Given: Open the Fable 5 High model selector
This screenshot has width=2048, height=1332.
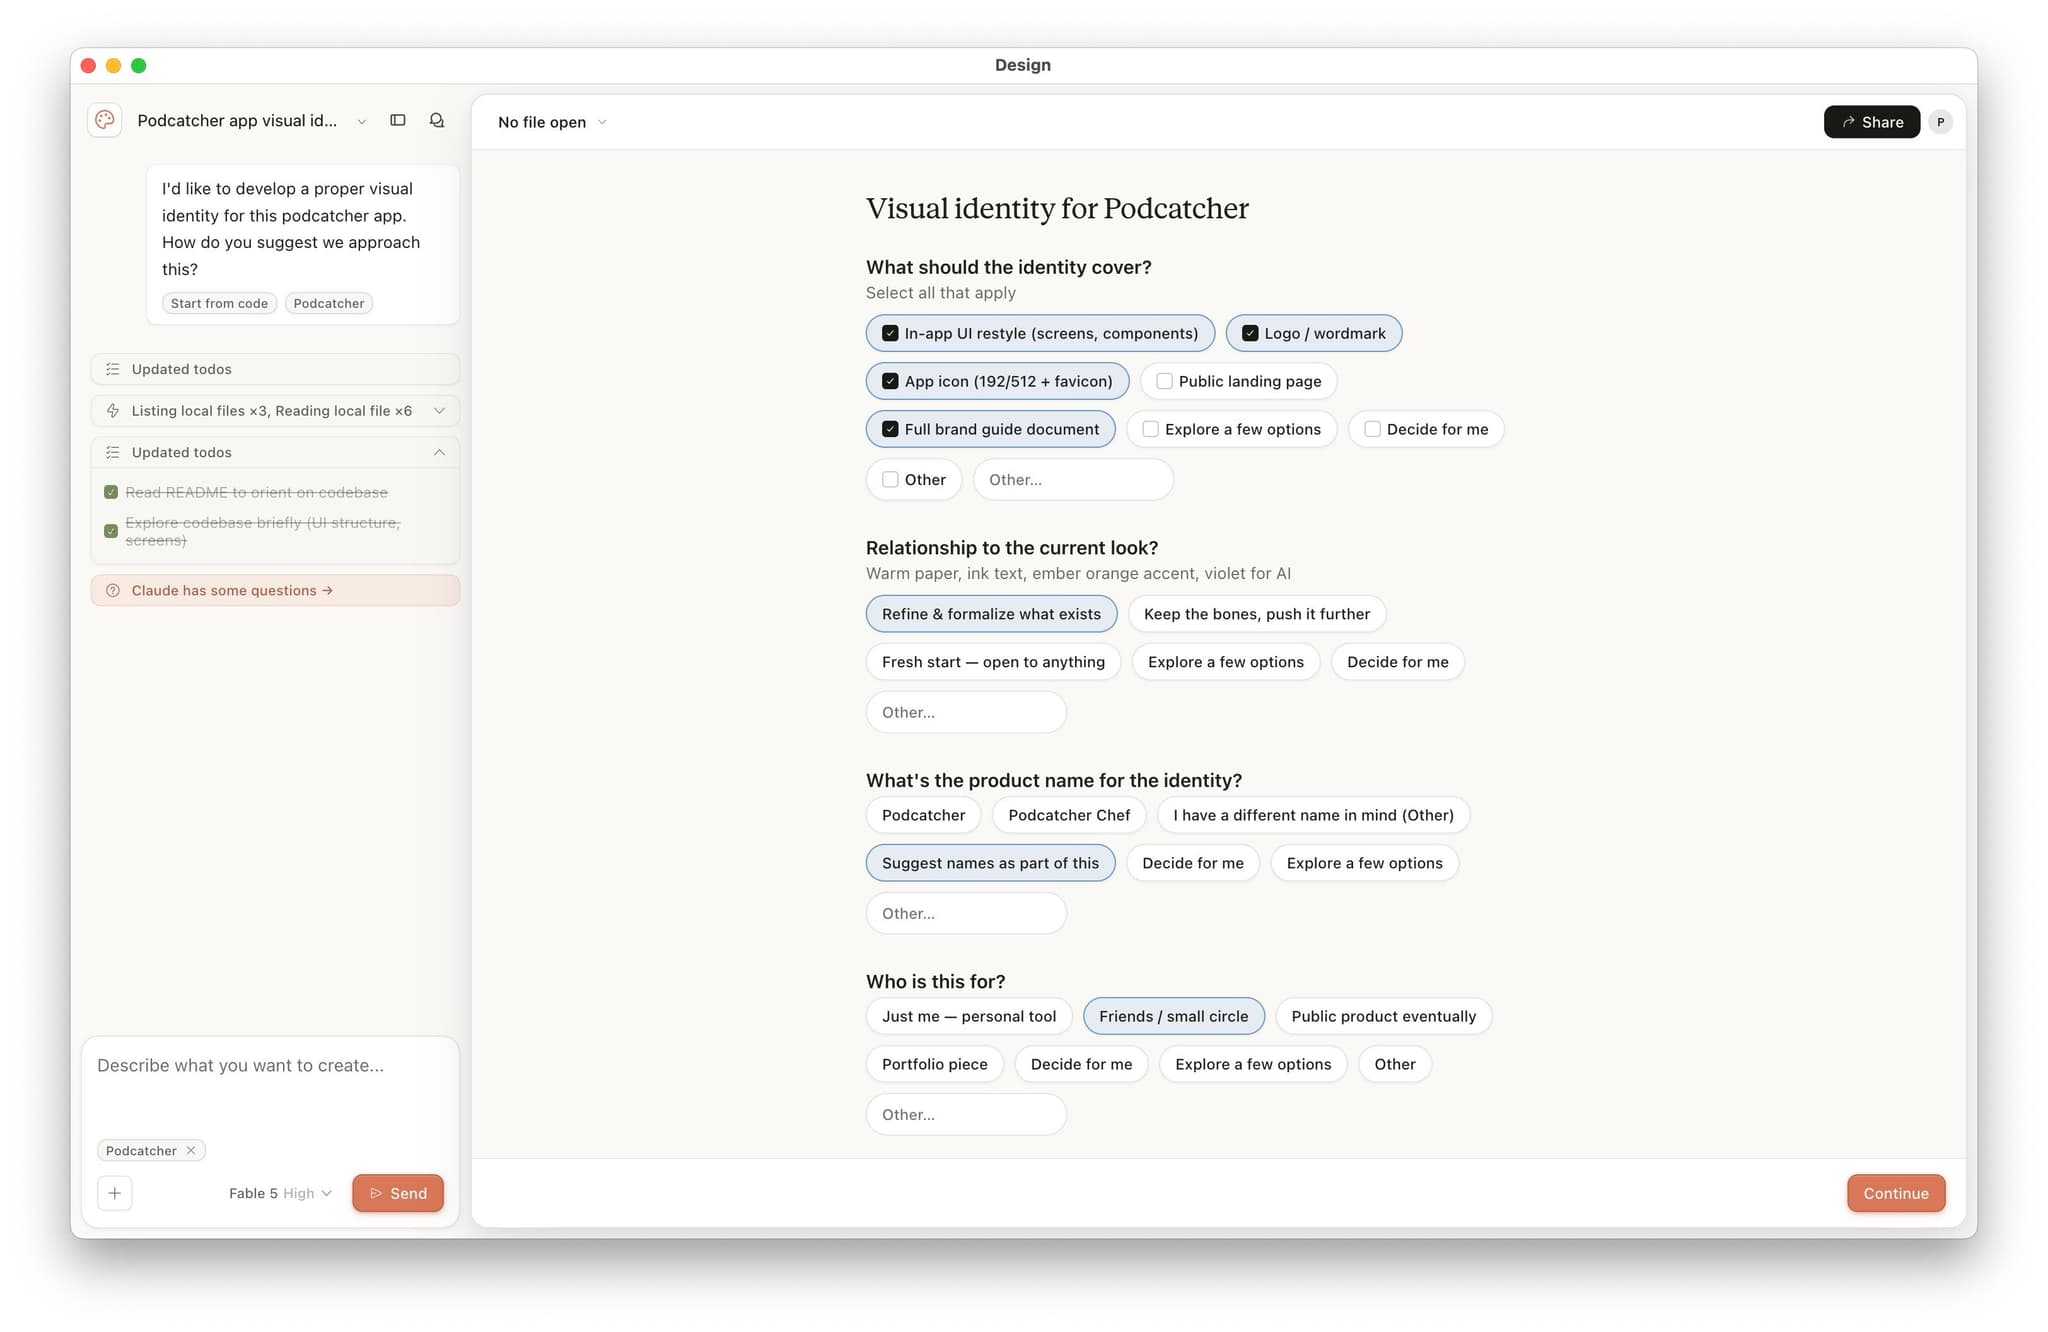Looking at the screenshot, I should (280, 1194).
